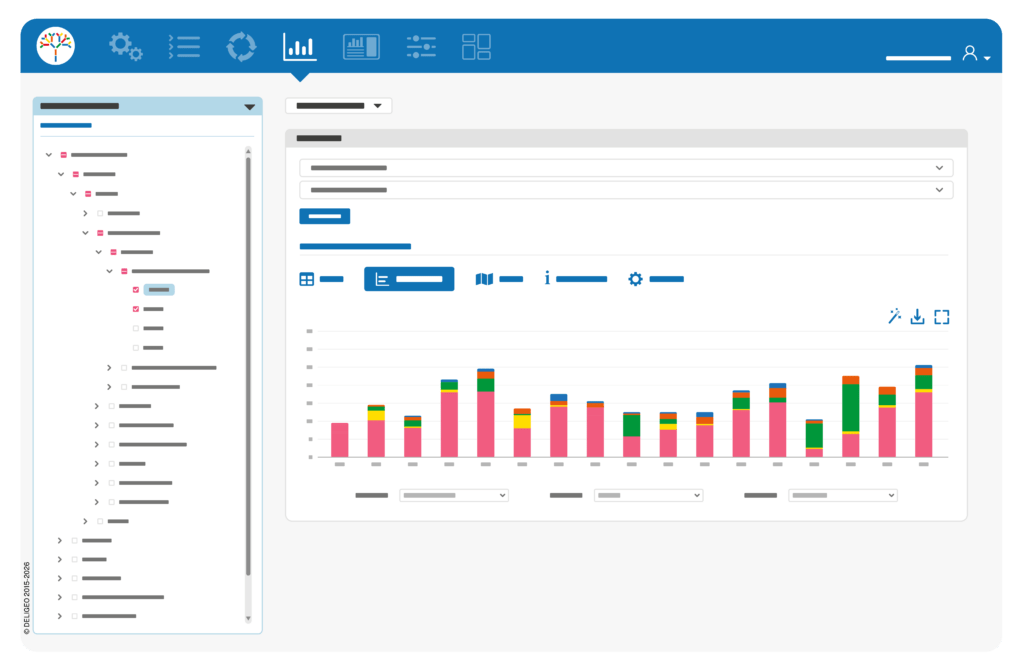This screenshot has width=1024, height=669.
Task: Open the dashboard report icon in header
Action: pyautogui.click(x=361, y=47)
